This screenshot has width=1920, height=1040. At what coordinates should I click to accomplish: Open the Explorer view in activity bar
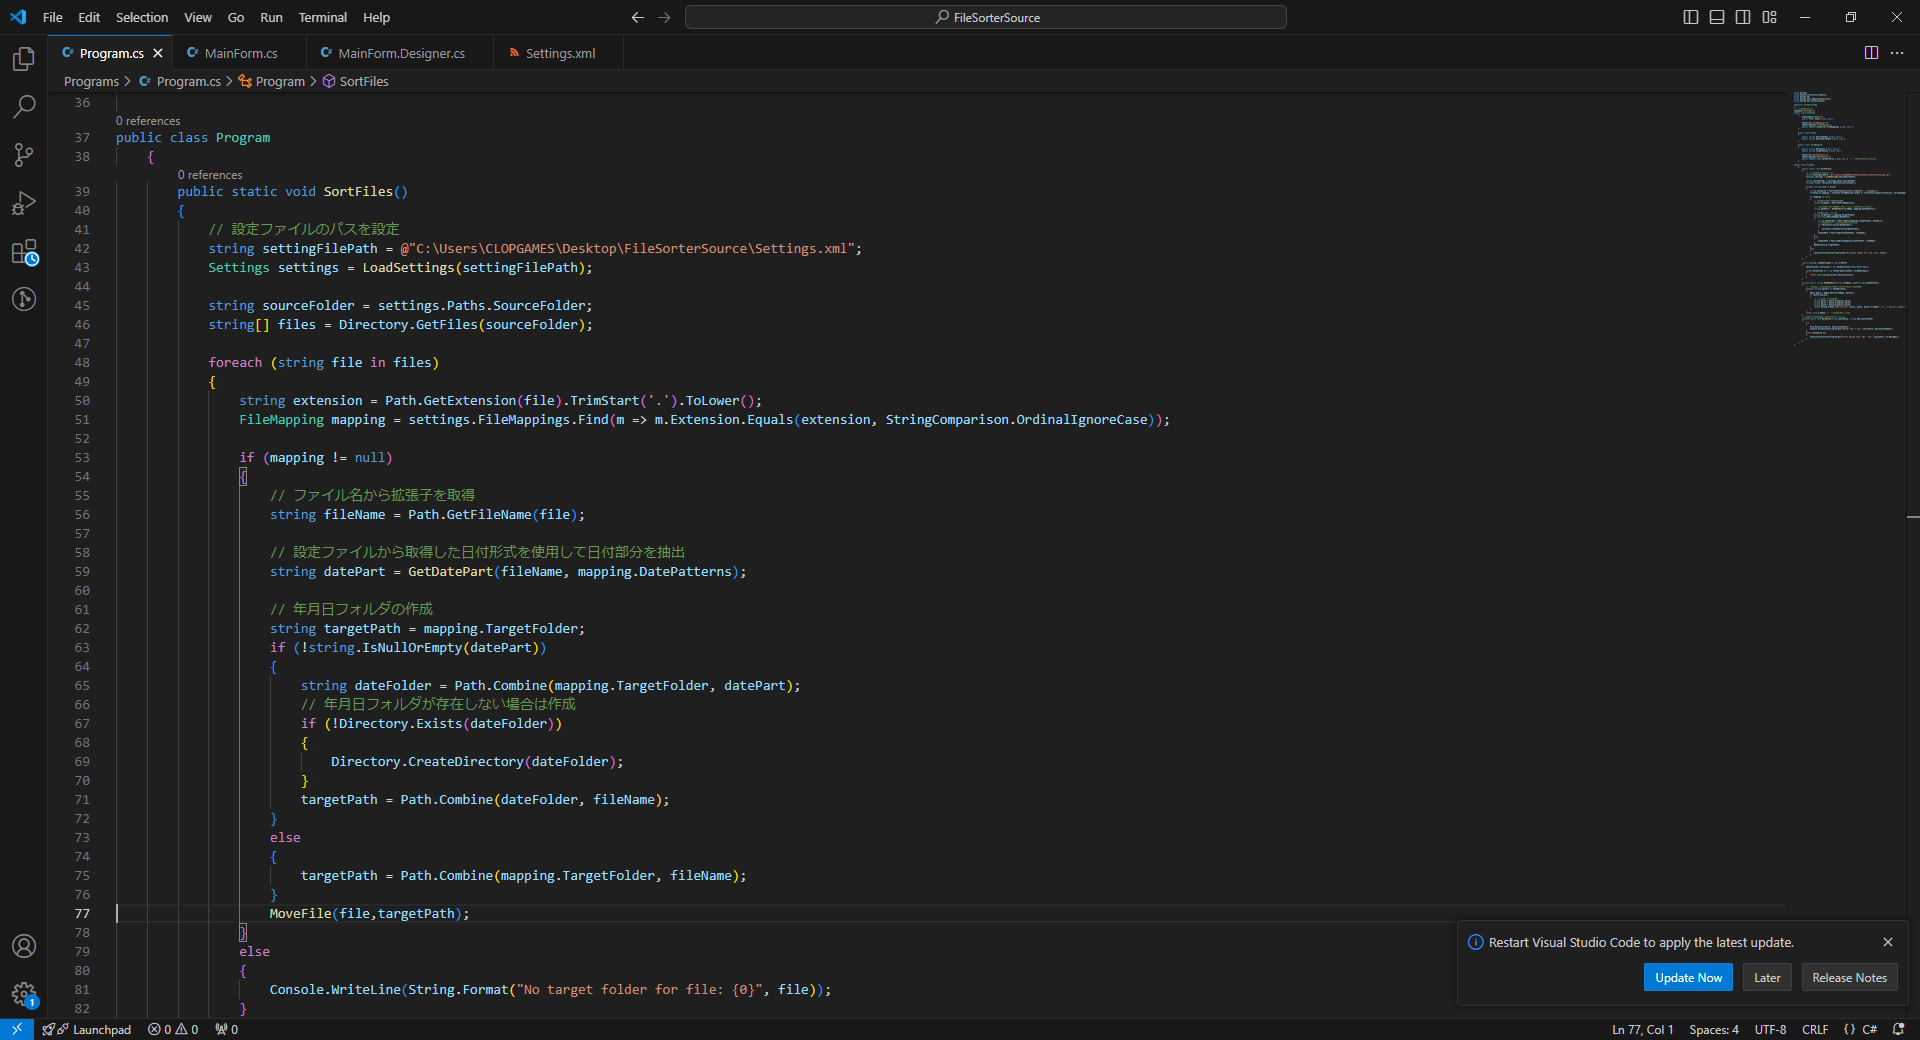(24, 59)
